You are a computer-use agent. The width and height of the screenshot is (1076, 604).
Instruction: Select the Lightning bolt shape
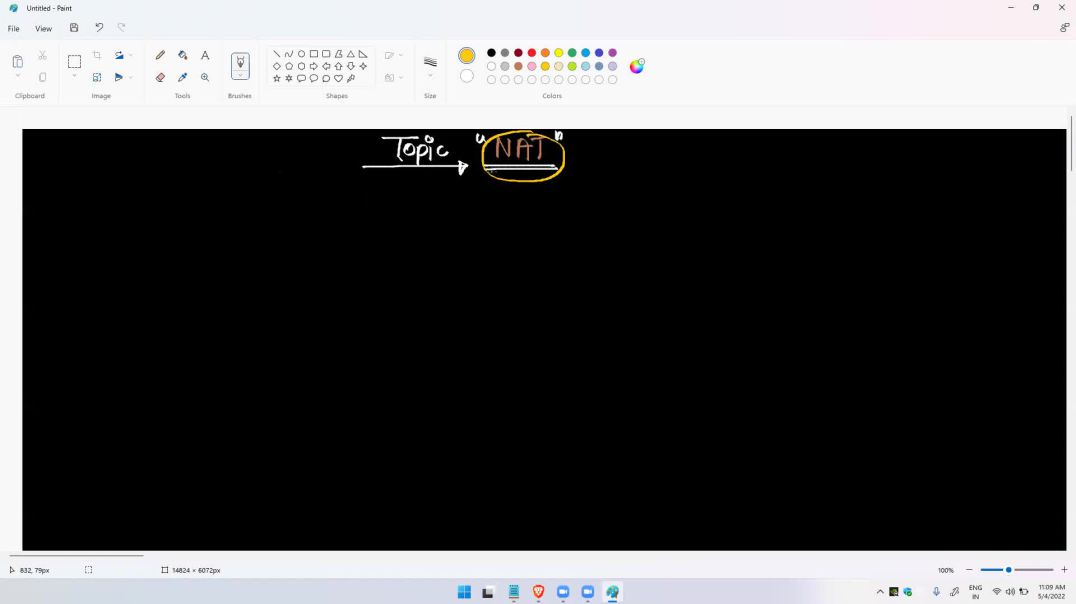(x=351, y=78)
